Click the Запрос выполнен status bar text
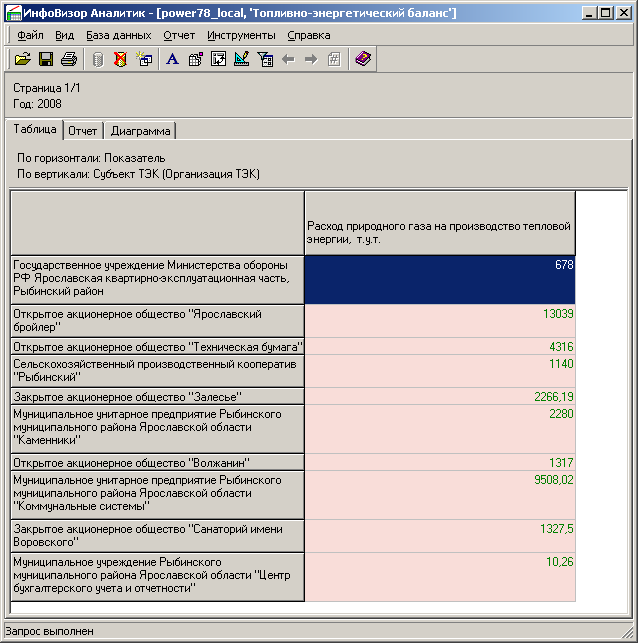Viewport: 638px width, 643px height. click(x=49, y=631)
